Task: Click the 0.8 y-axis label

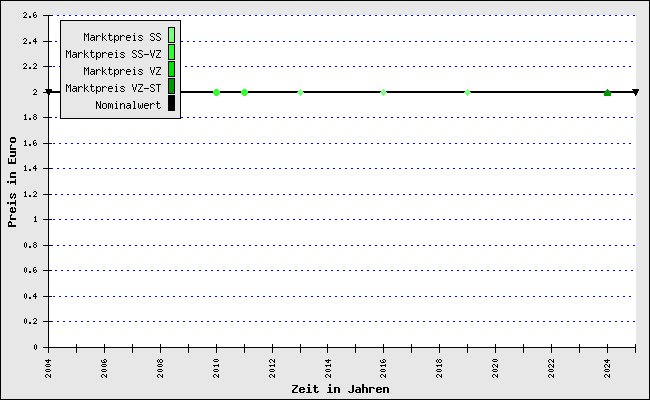Action: (30, 245)
